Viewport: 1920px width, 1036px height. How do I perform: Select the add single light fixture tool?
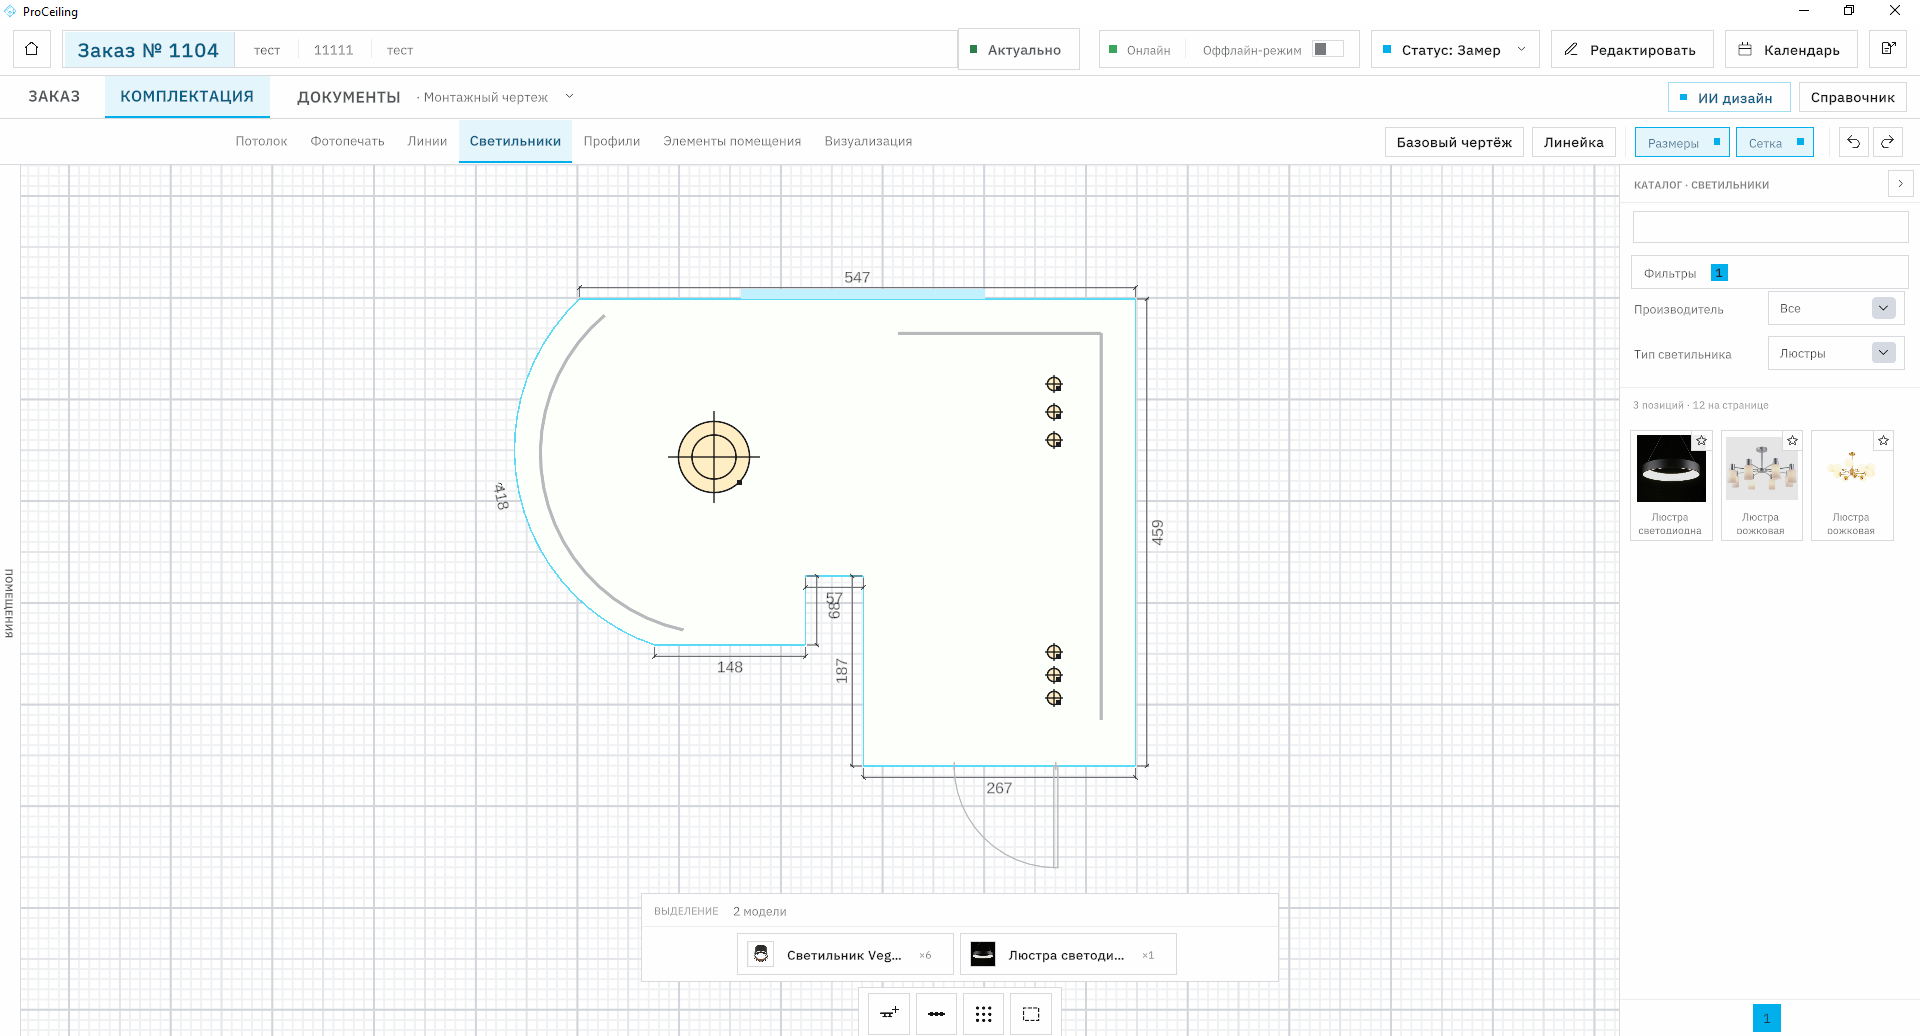pos(889,1013)
